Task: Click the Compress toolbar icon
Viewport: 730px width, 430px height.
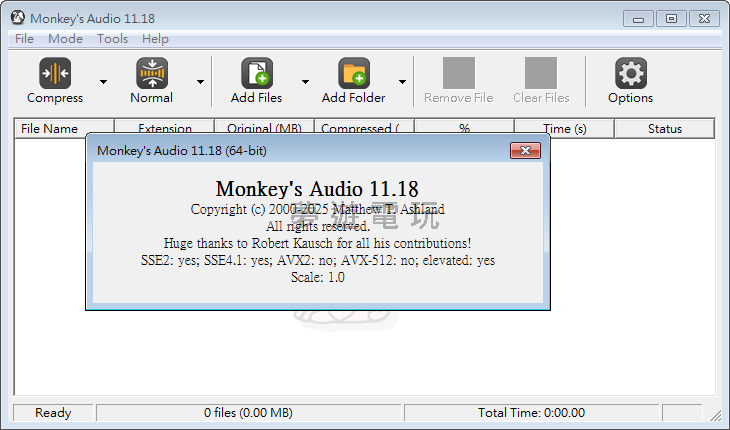Action: [55, 74]
